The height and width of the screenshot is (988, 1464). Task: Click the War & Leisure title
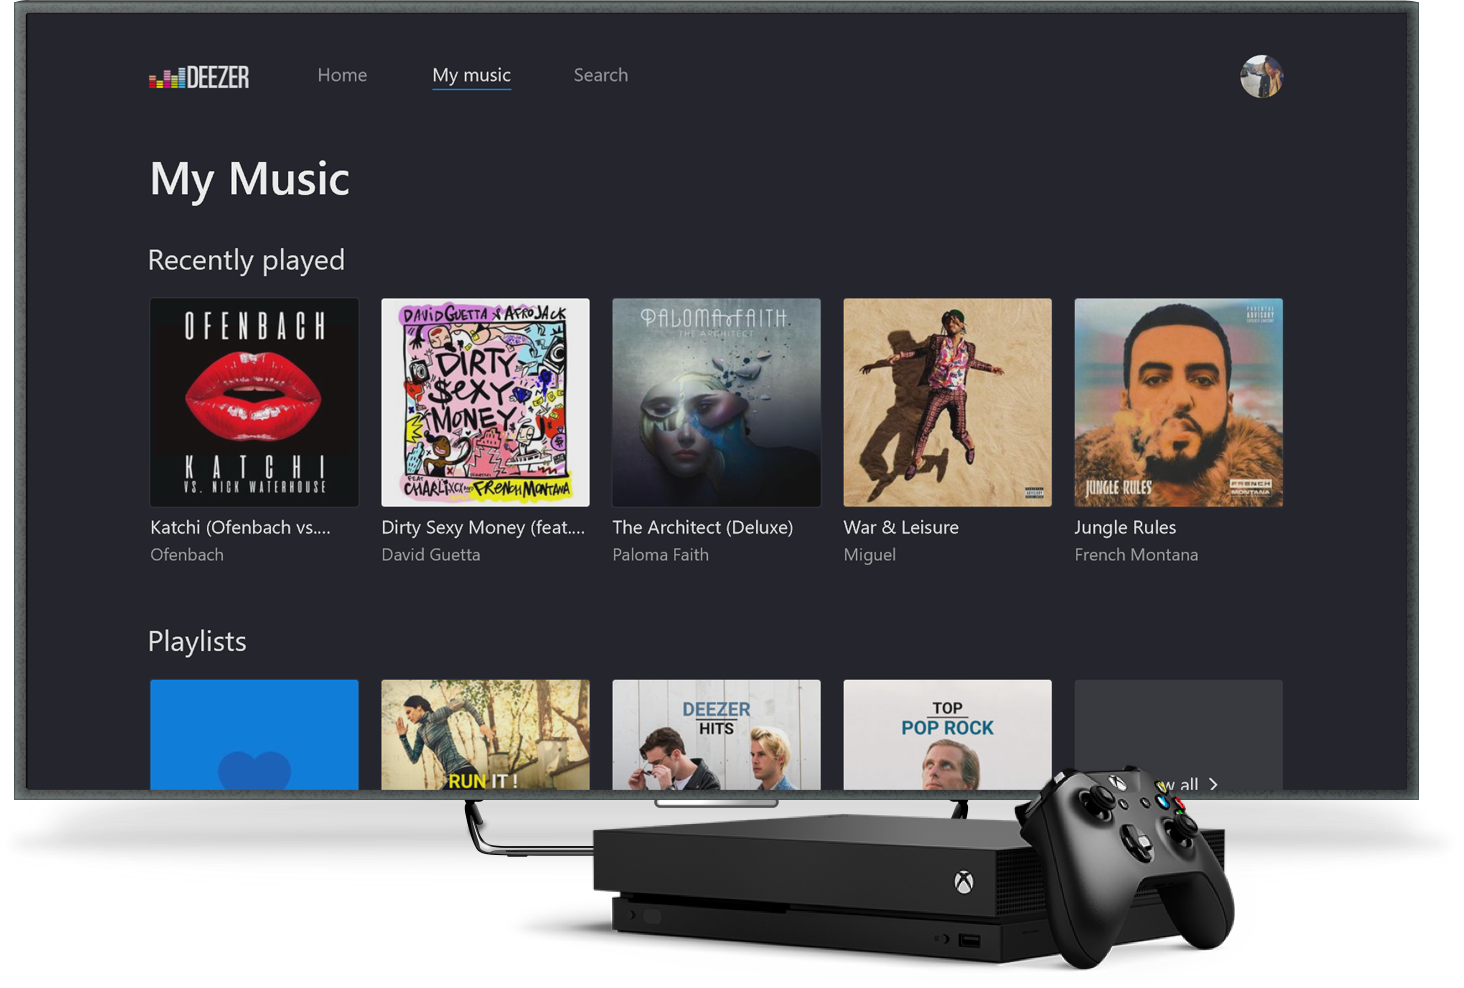901,527
